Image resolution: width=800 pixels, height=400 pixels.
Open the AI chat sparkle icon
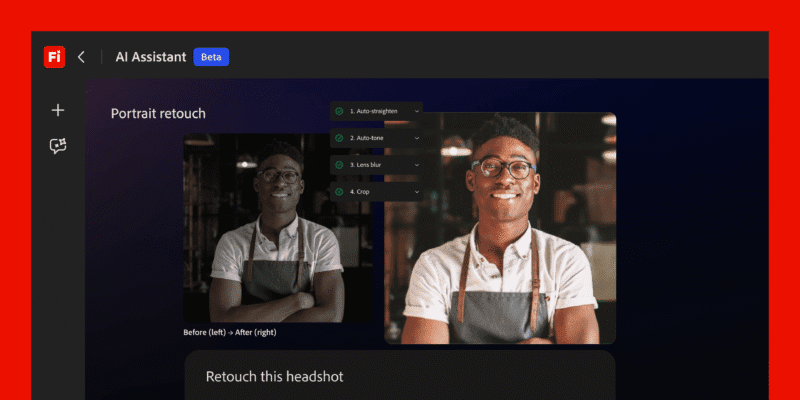[58, 146]
